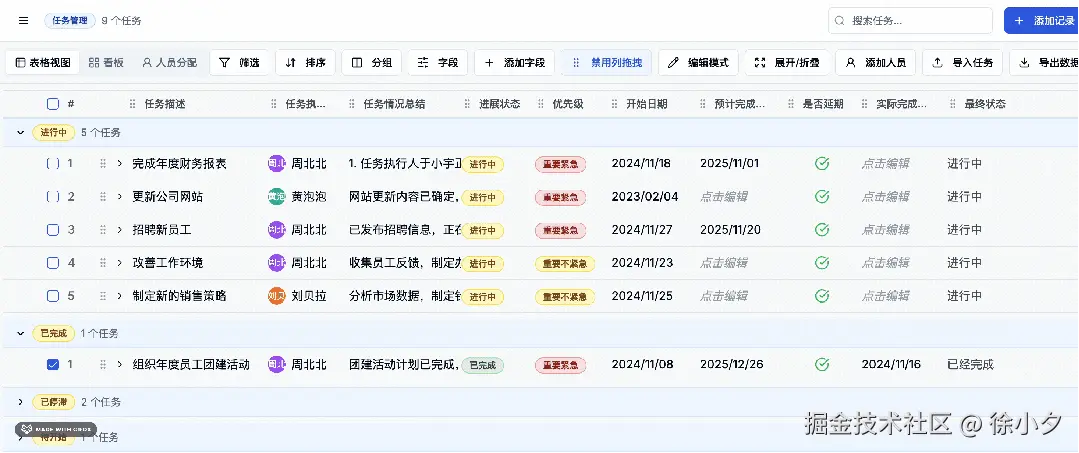Viewport: 1079px width, 453px height.
Task: Switch to the 人员分配 tab
Action: (x=169, y=63)
